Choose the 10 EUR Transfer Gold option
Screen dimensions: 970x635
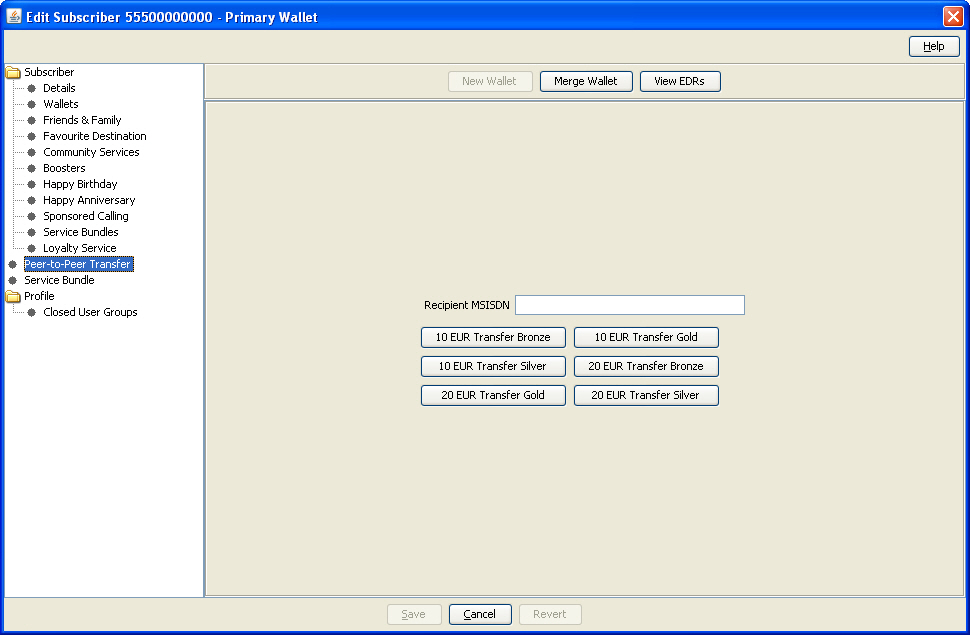pyautogui.click(x=646, y=337)
